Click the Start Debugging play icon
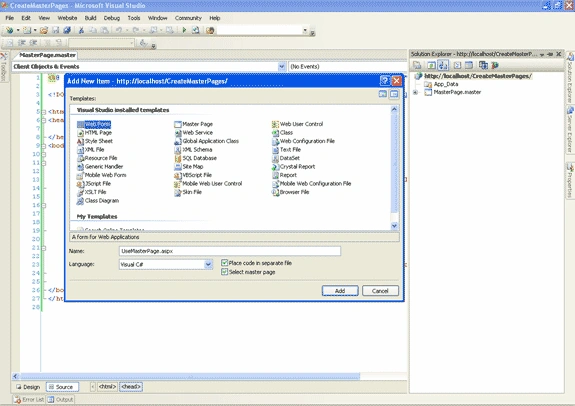Image resolution: width=575 pixels, height=406 pixels. pos(184,30)
